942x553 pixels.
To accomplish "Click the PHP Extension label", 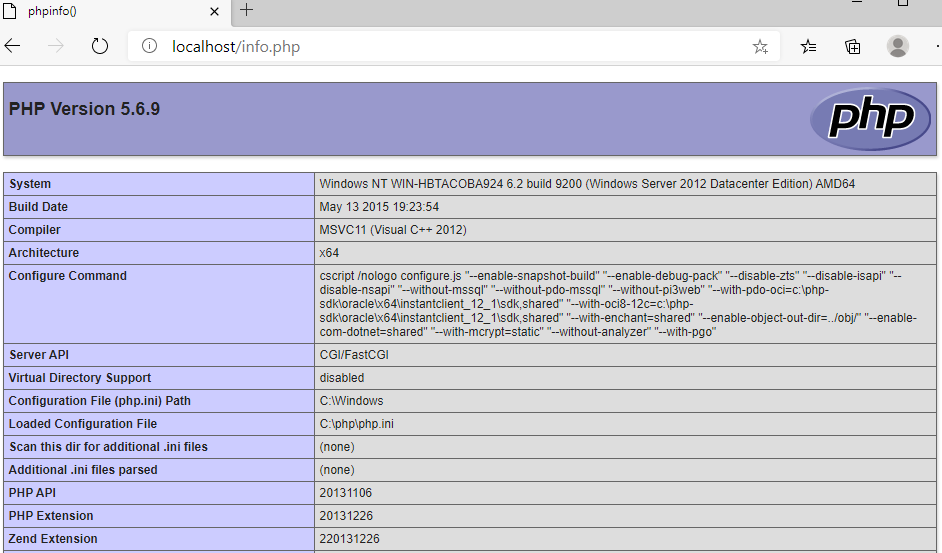I will [51, 516].
